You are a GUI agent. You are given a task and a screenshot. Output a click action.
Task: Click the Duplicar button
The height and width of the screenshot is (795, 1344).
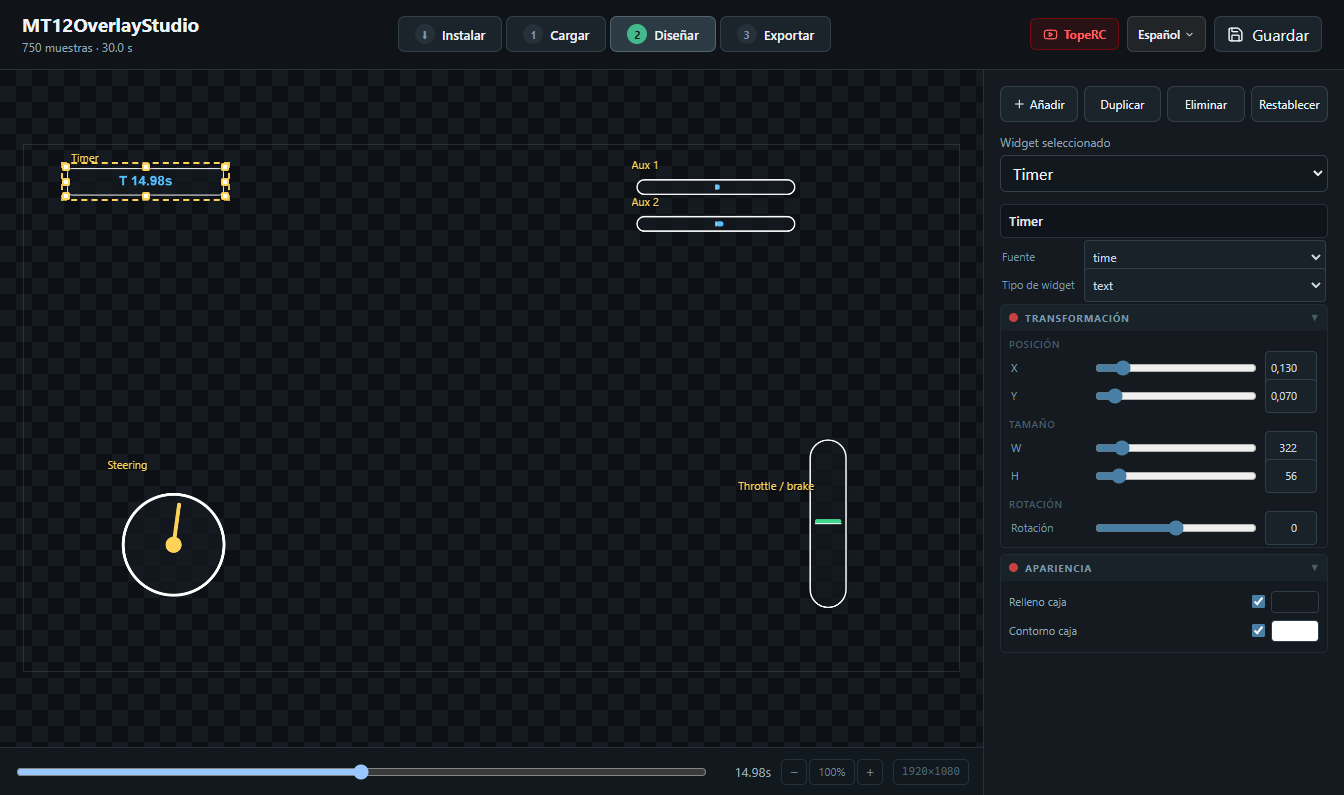tap(1122, 104)
